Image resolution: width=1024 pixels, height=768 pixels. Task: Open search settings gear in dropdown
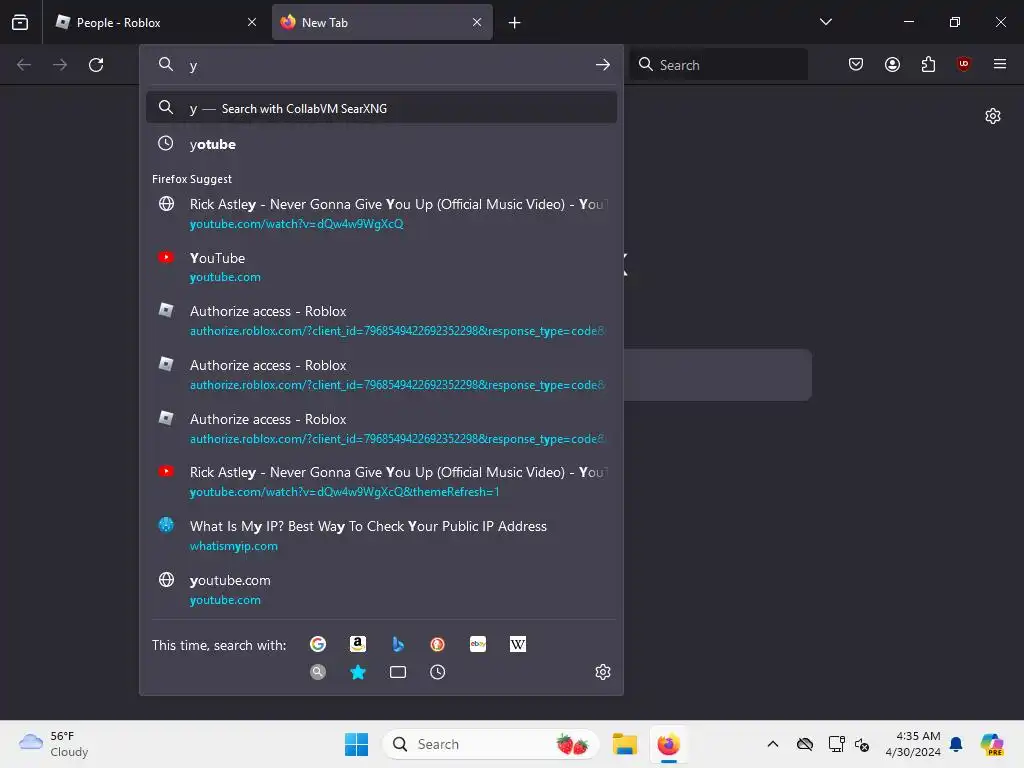click(x=603, y=672)
